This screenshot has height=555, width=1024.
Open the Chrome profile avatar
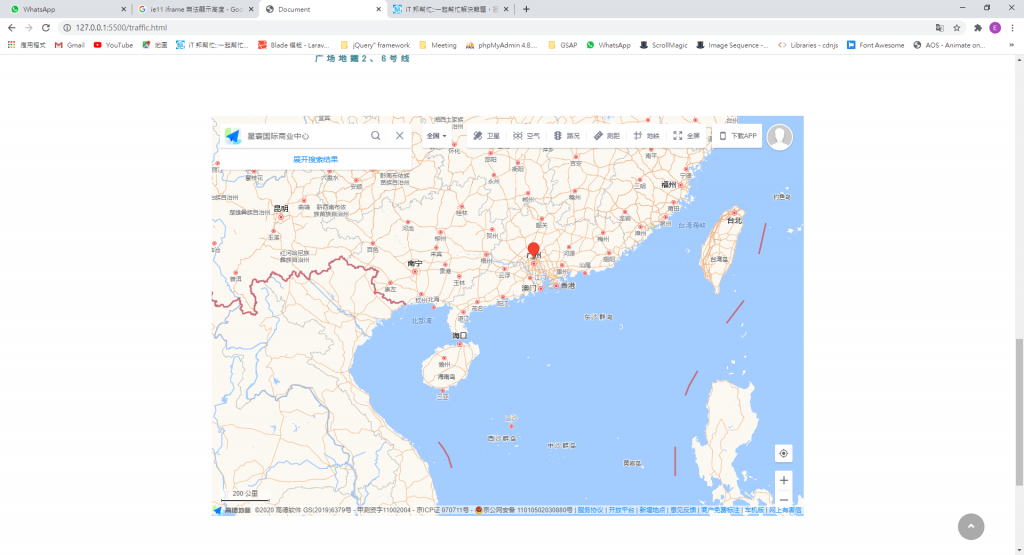tap(995, 27)
